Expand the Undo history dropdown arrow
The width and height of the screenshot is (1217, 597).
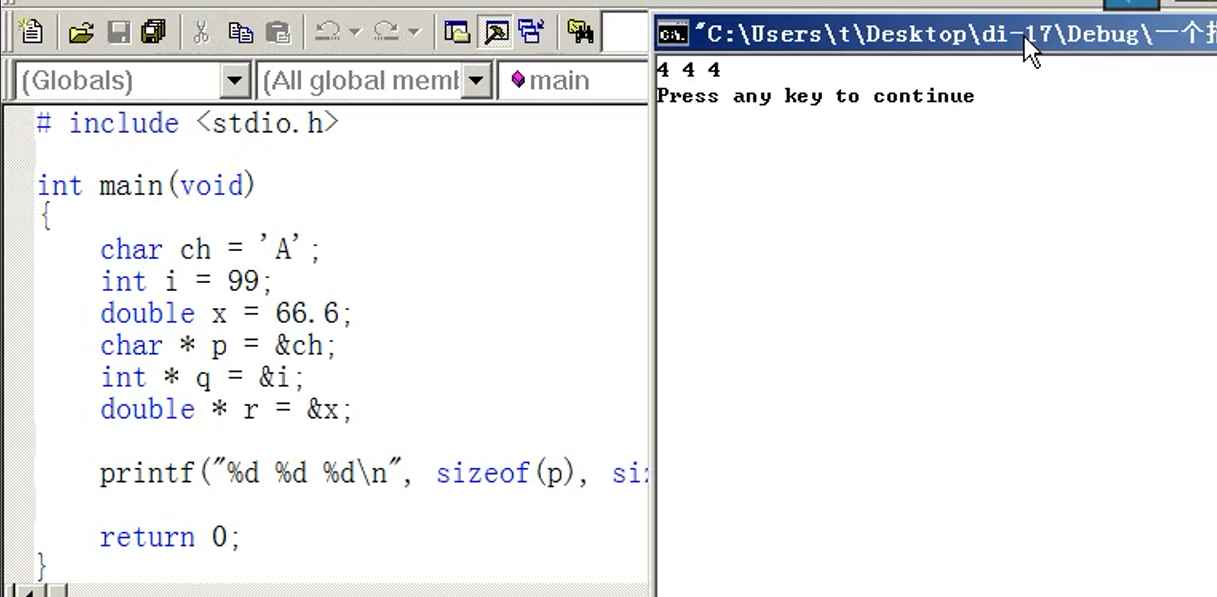354,33
